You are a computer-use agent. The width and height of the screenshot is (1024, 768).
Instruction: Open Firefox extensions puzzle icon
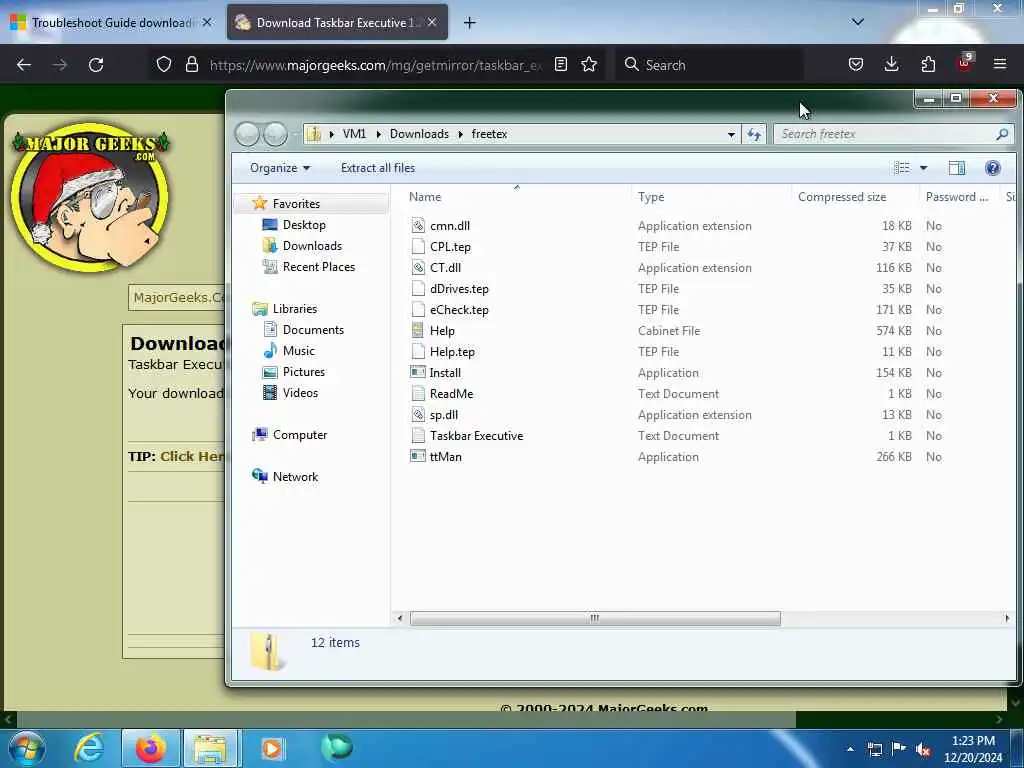(928, 65)
